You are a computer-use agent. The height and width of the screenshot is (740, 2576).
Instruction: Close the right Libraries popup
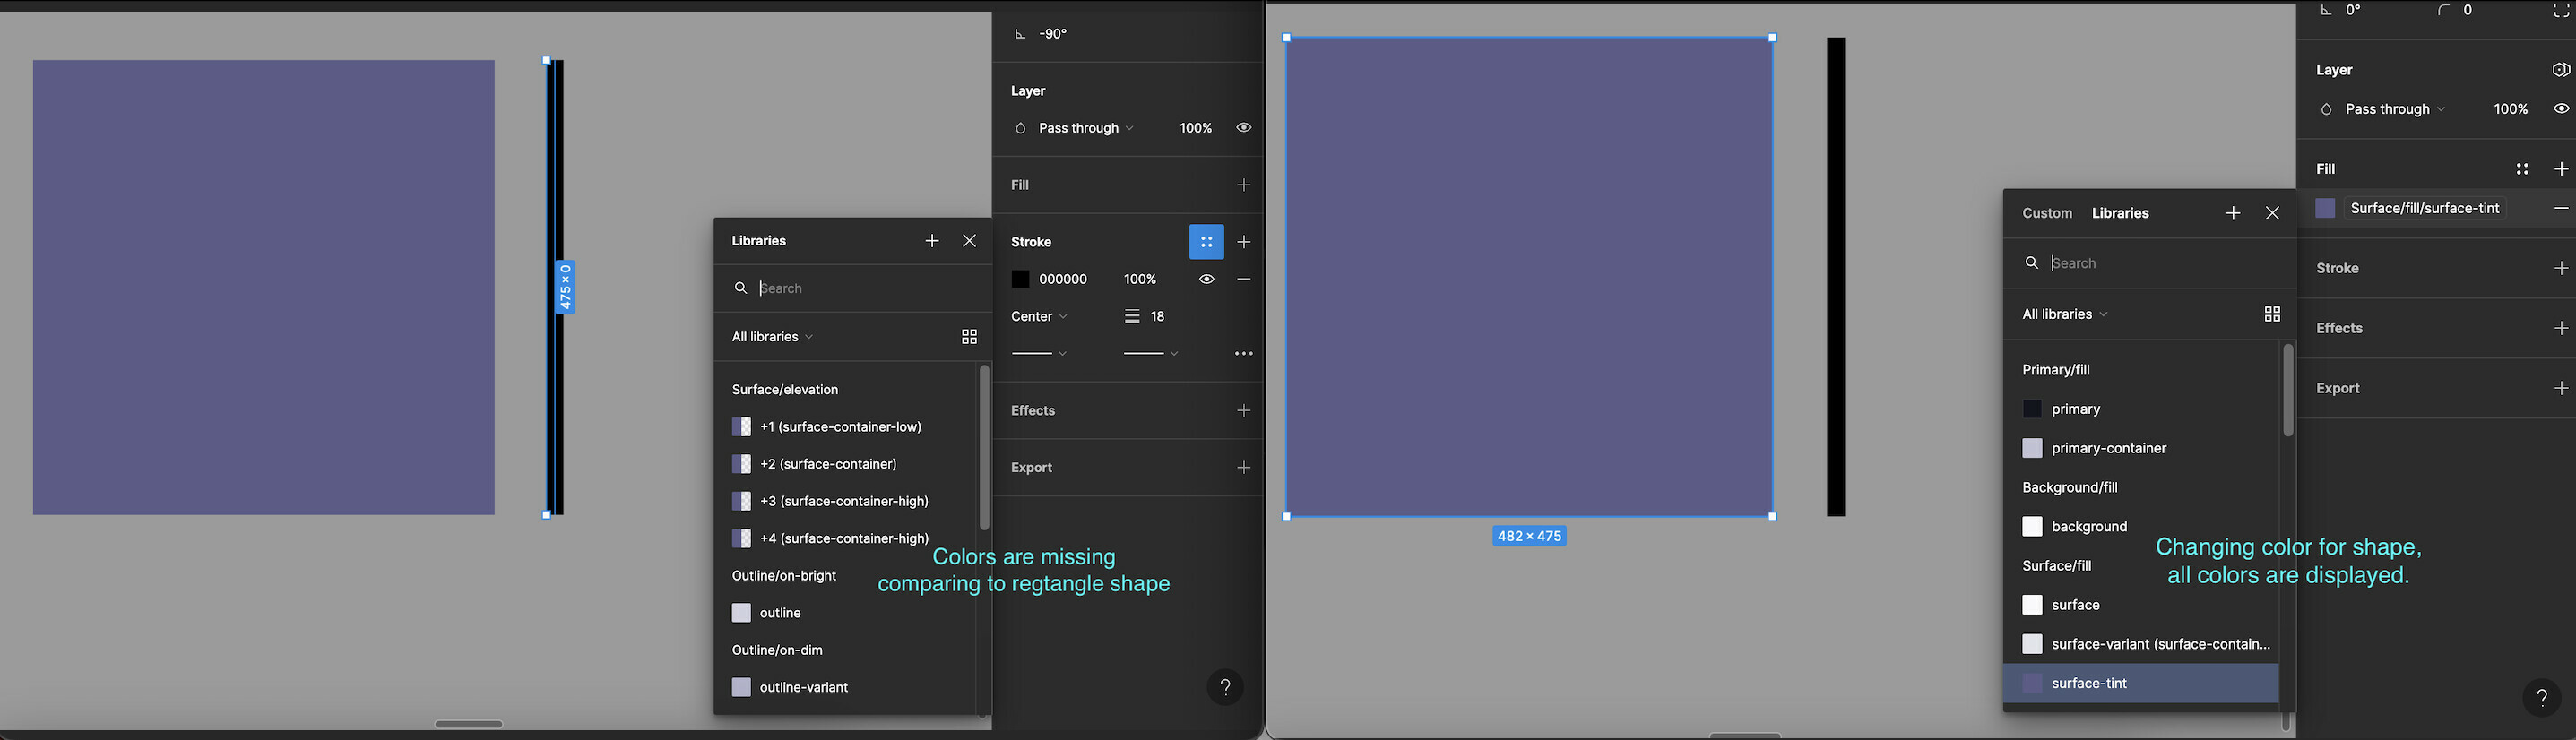pos(2272,213)
